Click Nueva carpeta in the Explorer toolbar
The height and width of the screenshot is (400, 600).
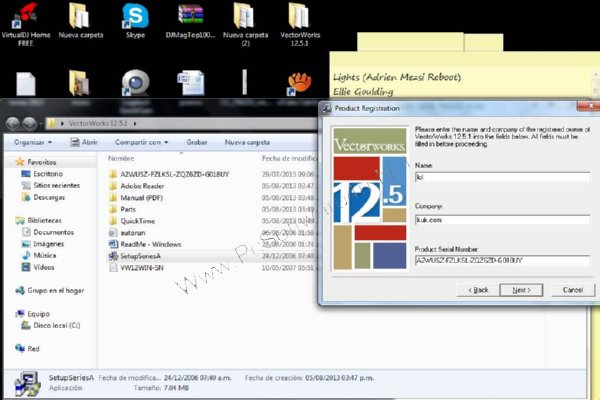tap(247, 142)
